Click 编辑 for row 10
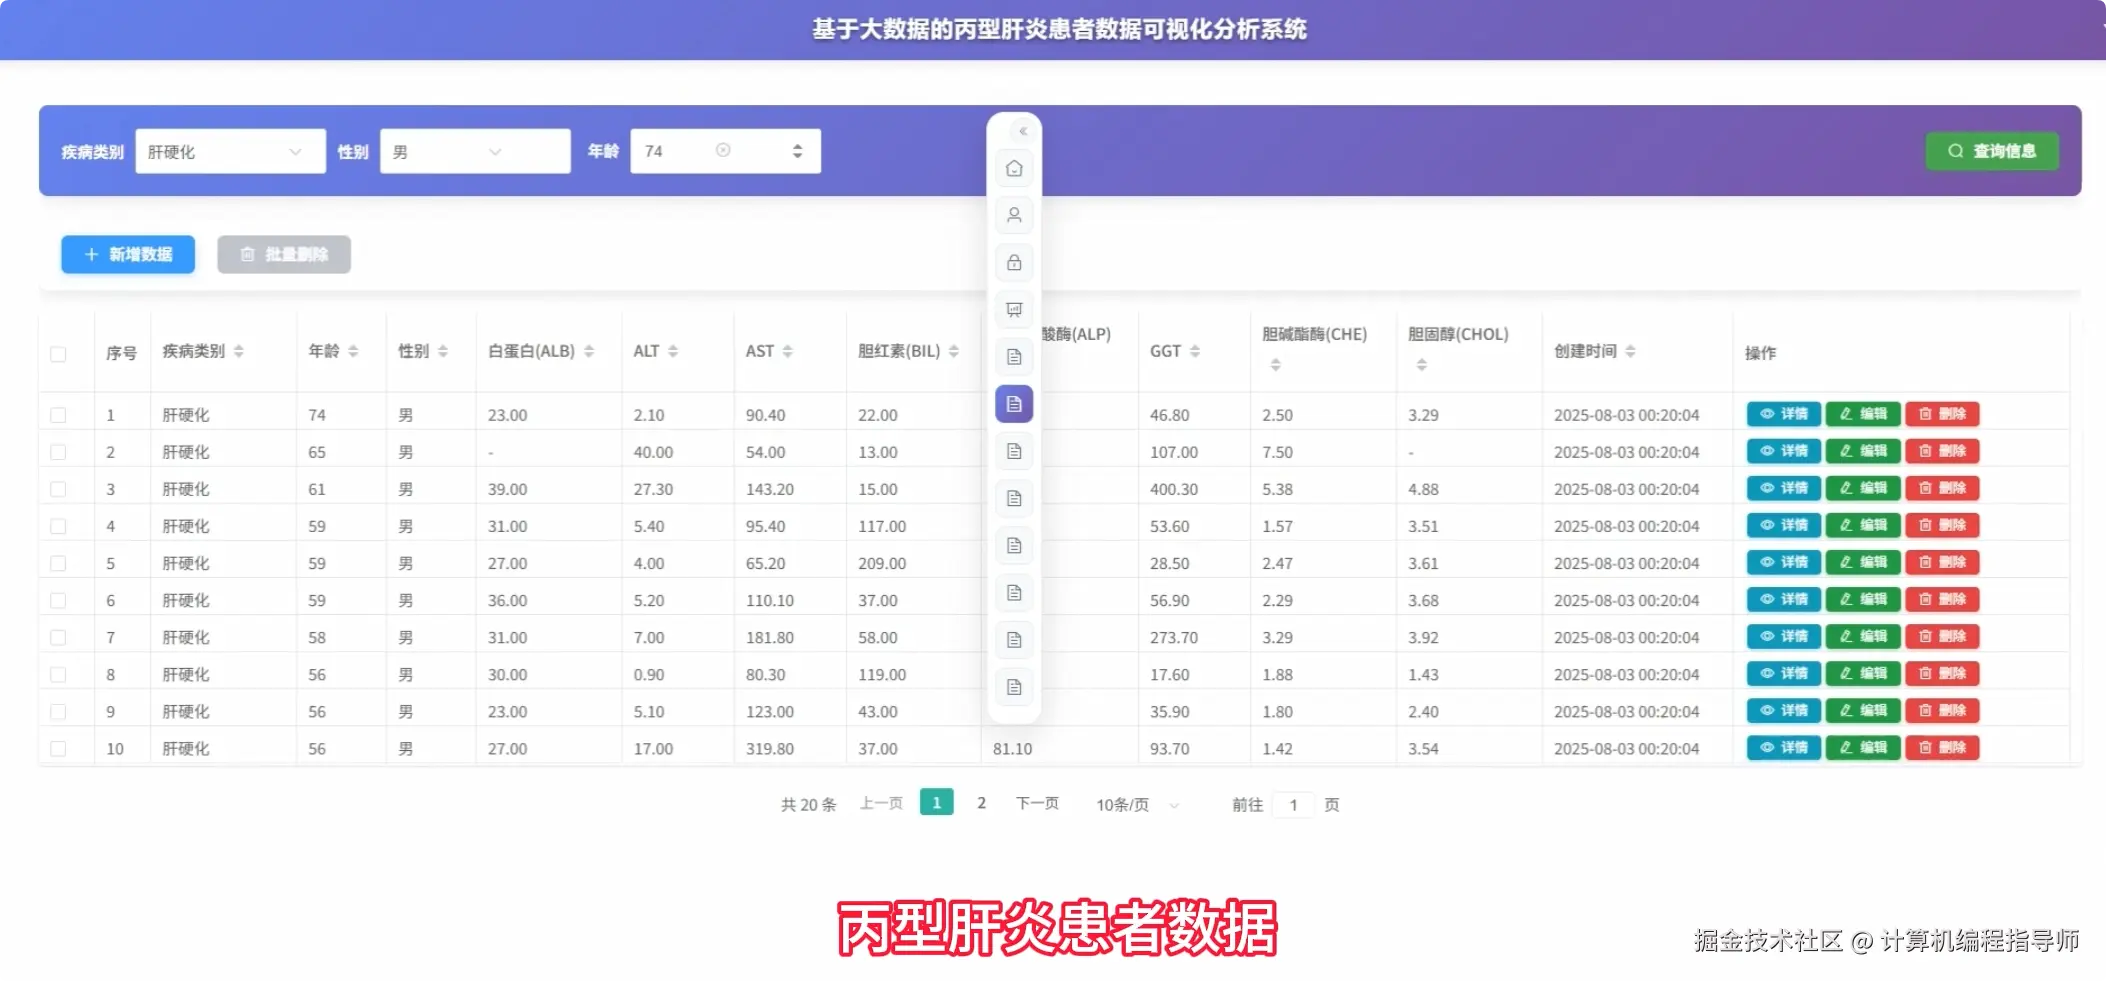 click(x=1862, y=747)
